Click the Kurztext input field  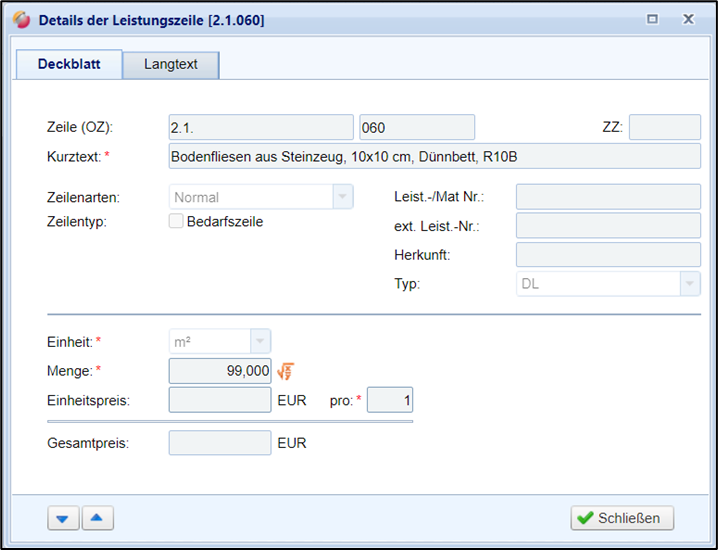coord(434,156)
